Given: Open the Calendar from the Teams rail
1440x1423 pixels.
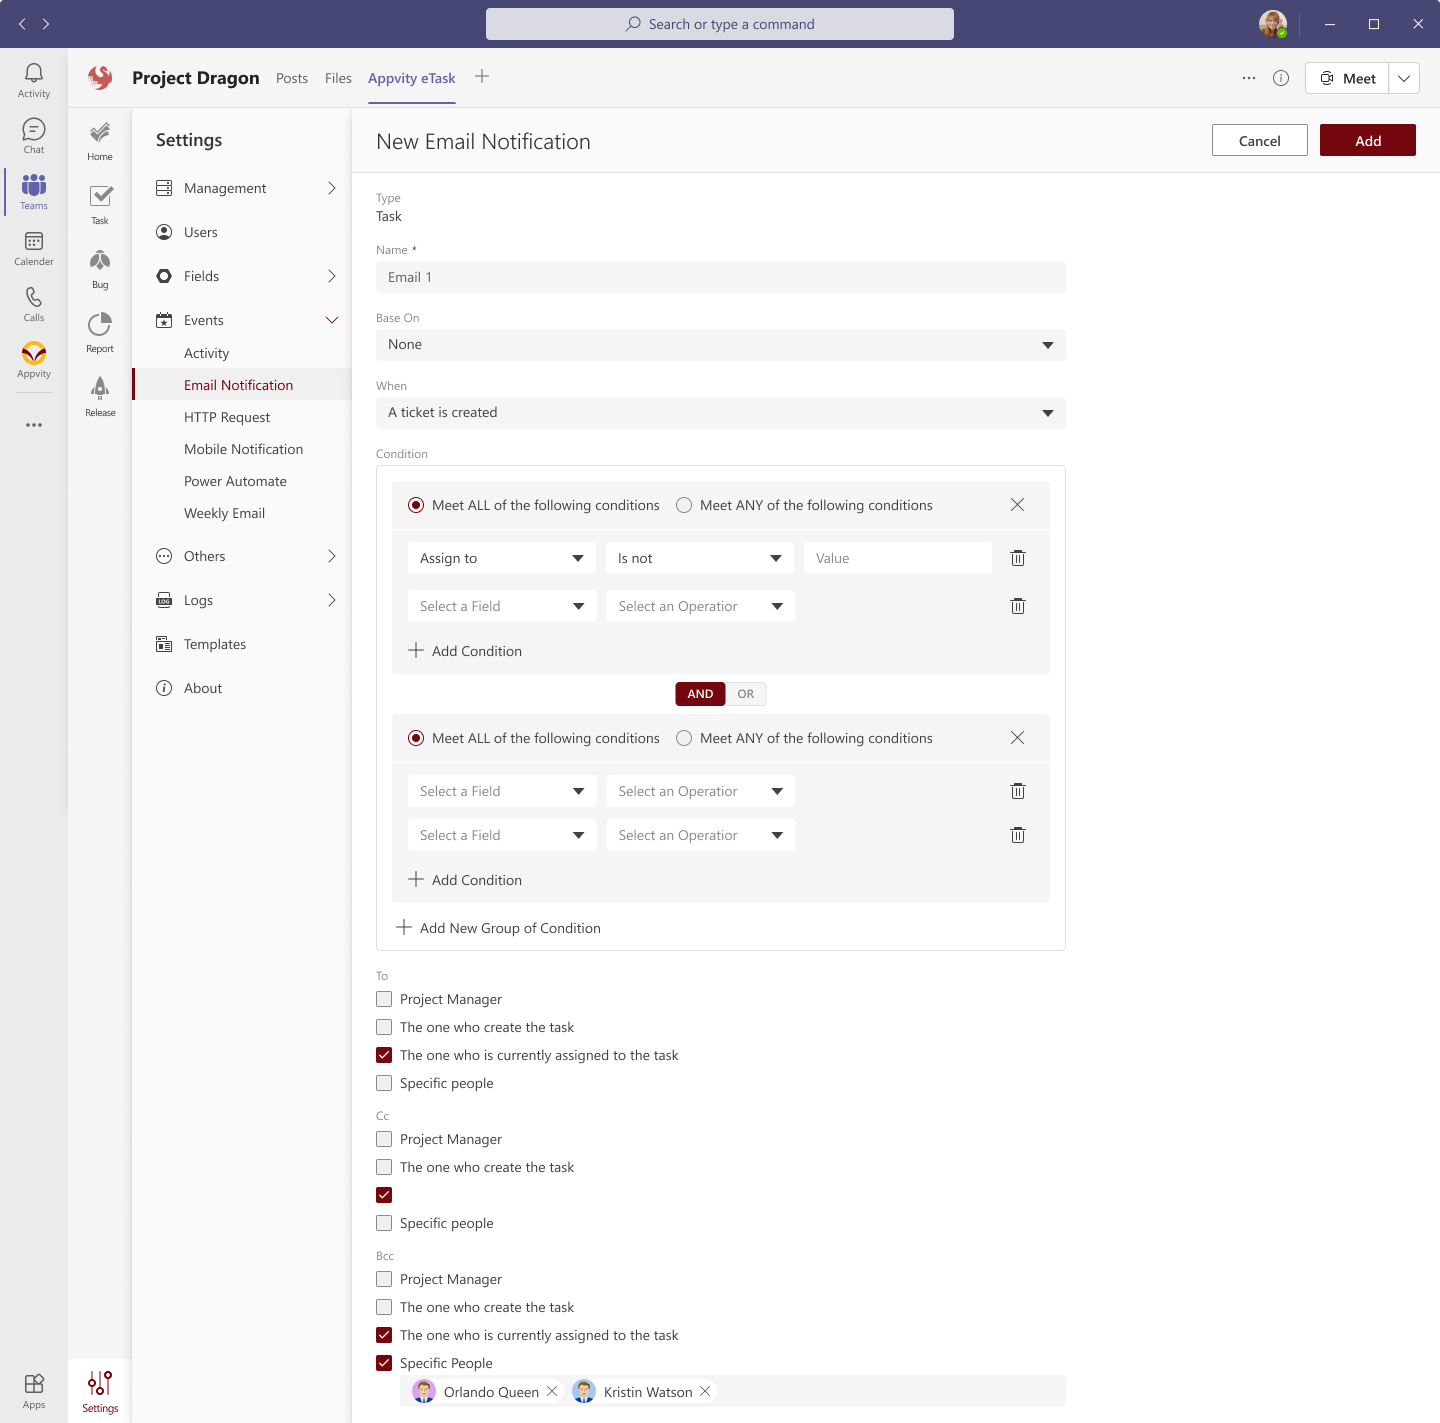Looking at the screenshot, I should coord(33,246).
